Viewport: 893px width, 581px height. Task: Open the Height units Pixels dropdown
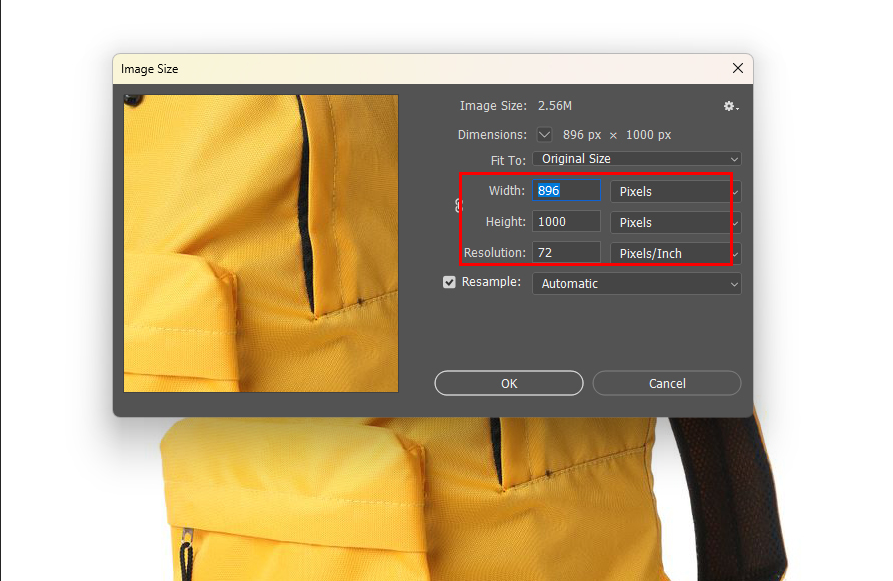tap(674, 222)
